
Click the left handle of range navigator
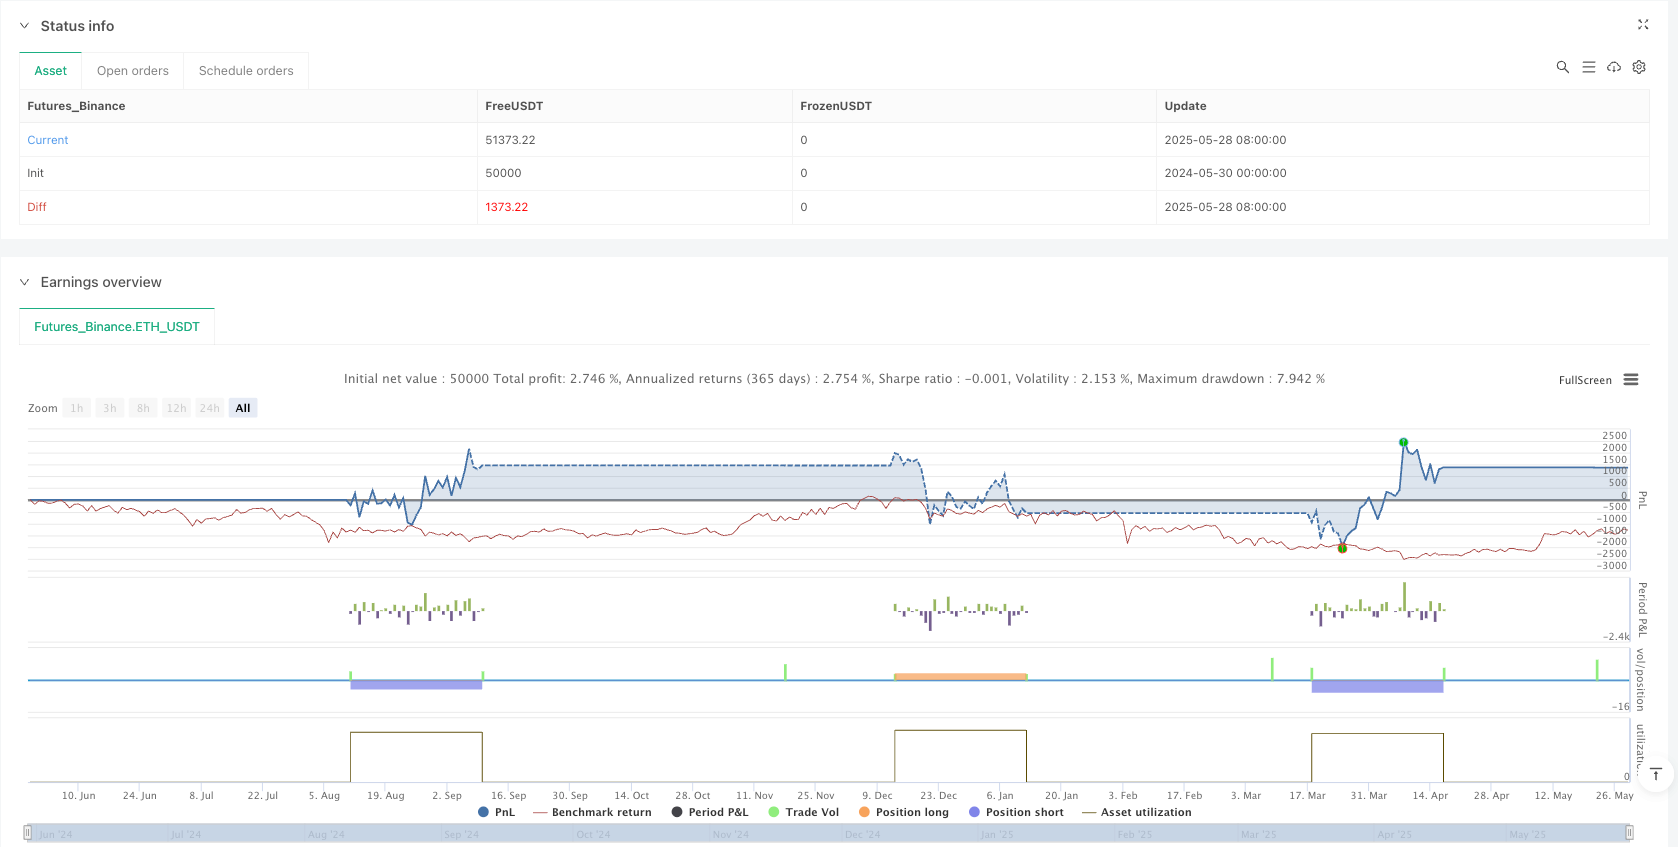(27, 833)
